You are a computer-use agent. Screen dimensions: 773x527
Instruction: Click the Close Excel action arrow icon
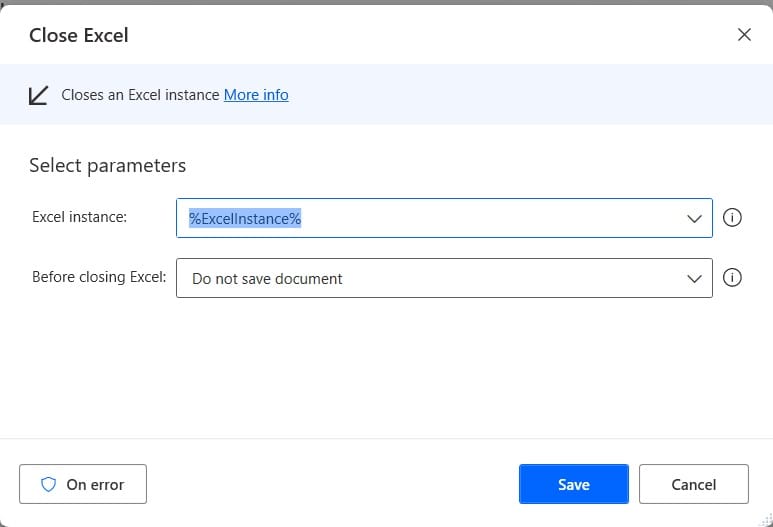click(x=38, y=95)
